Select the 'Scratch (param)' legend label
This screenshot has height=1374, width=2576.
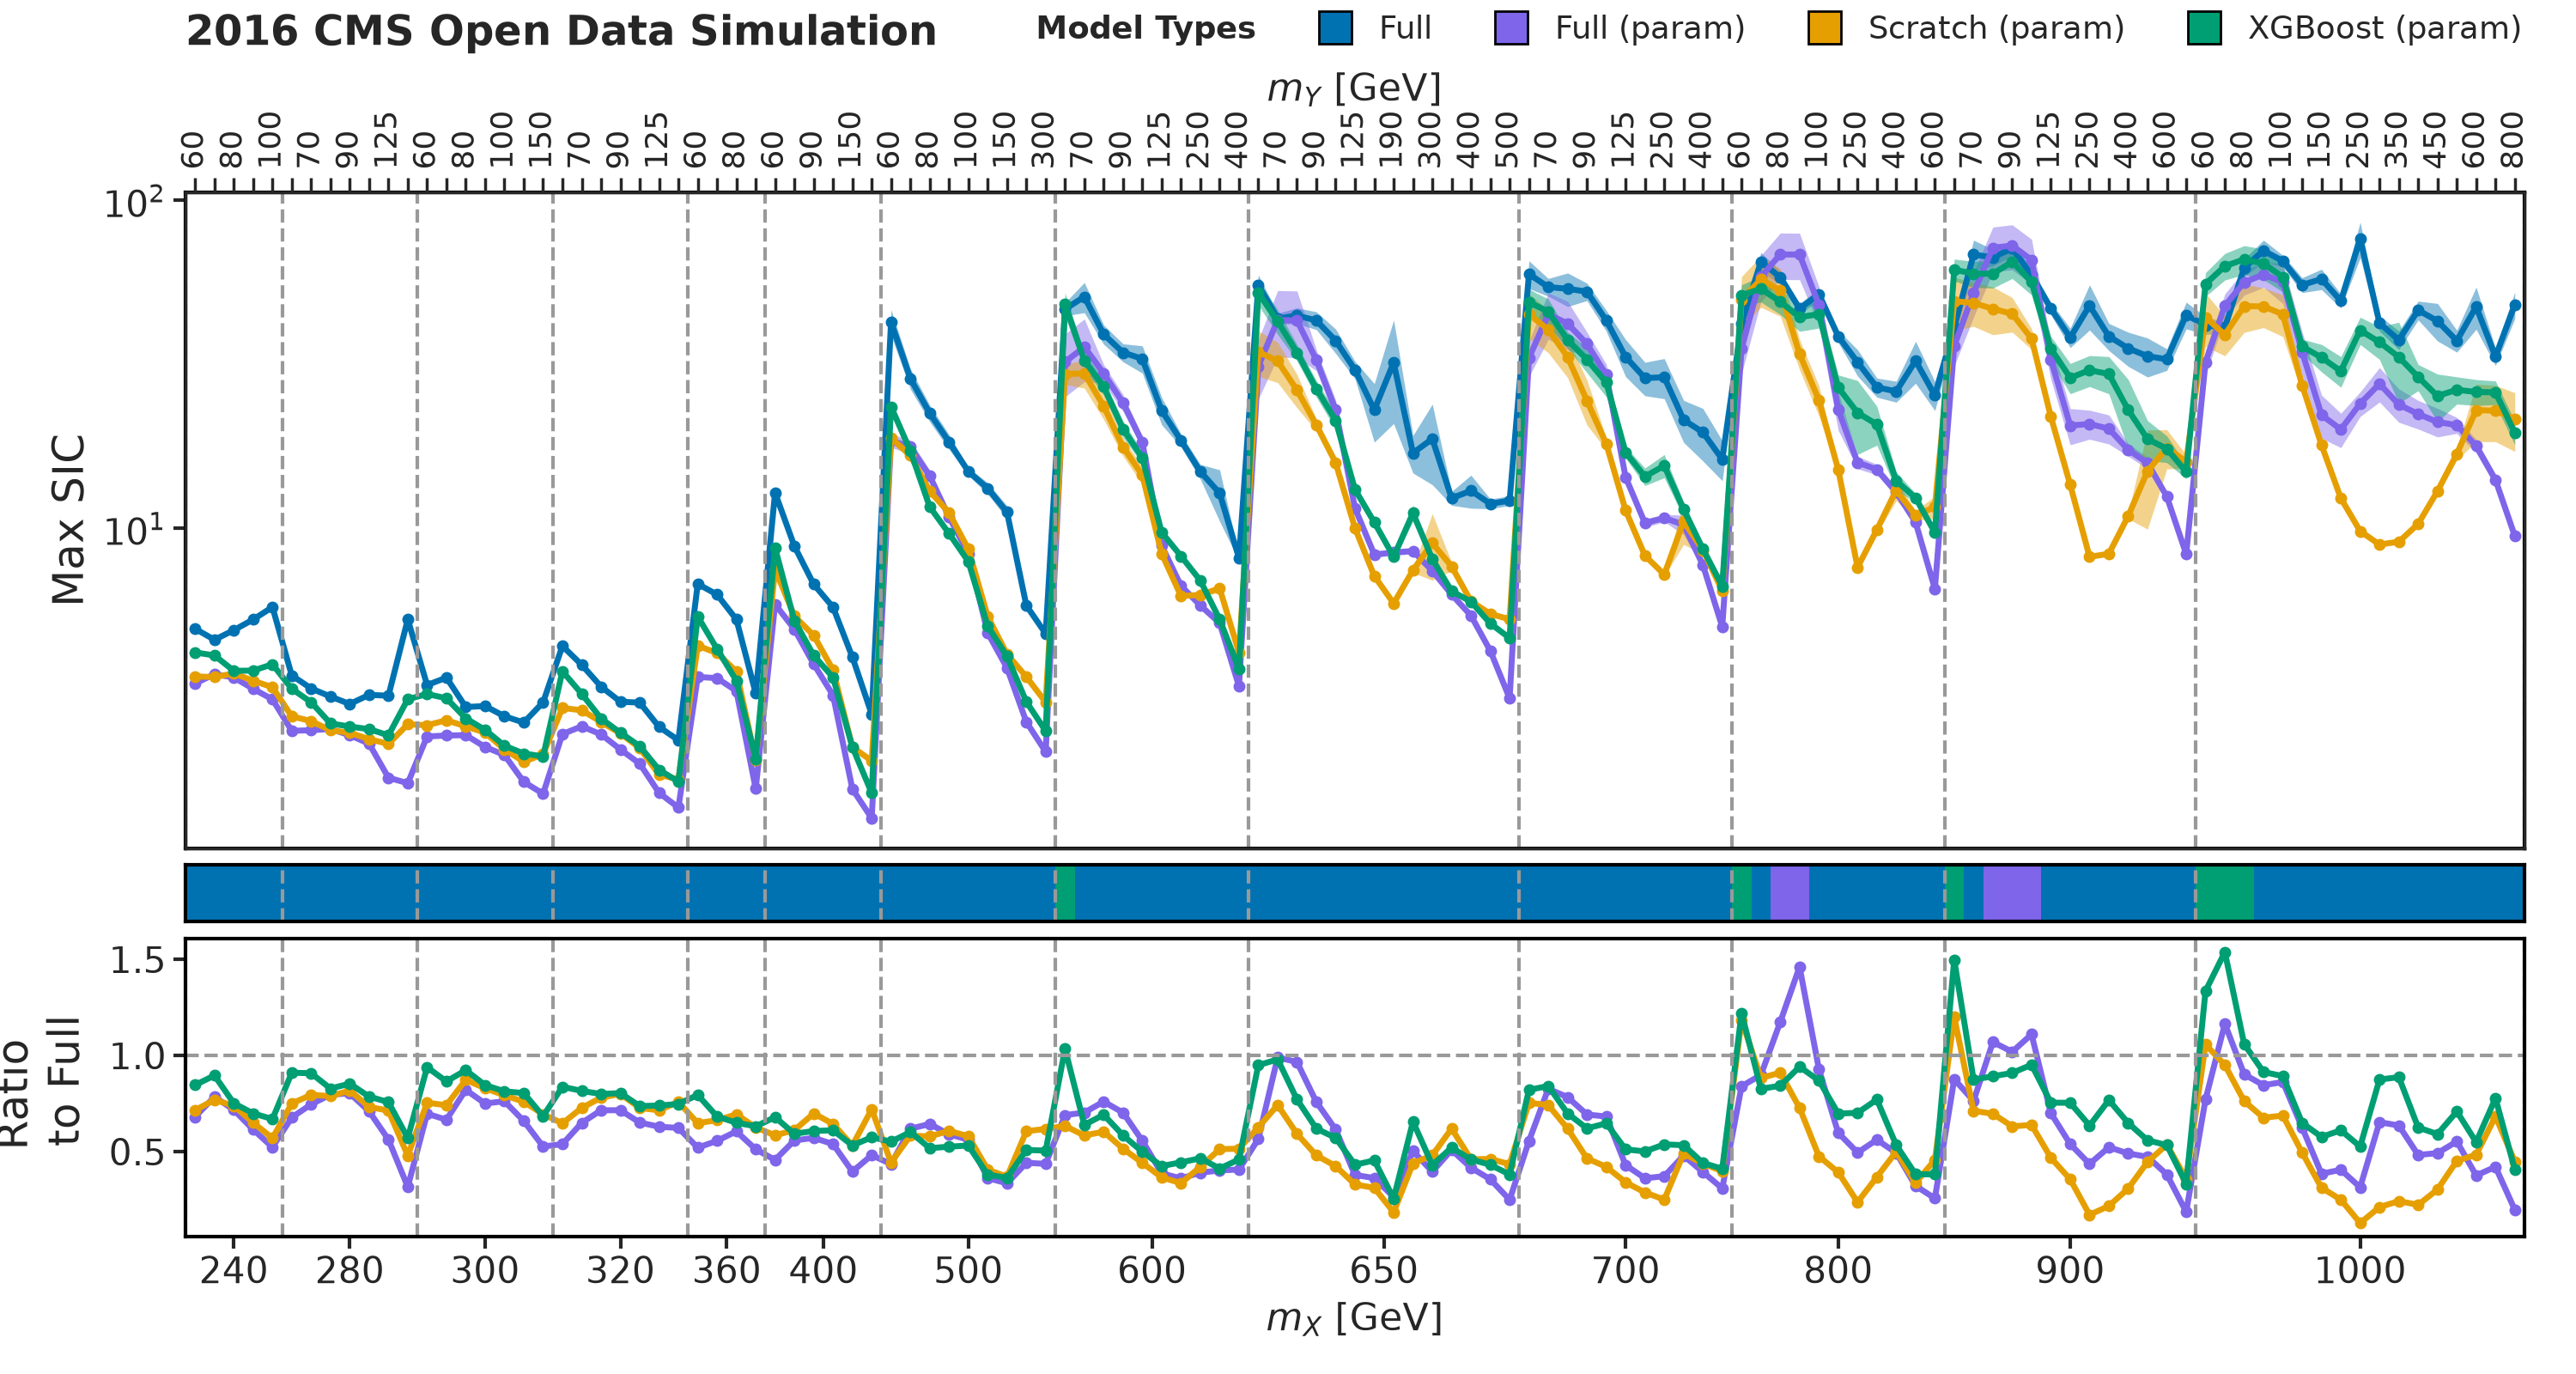[x=1996, y=28]
